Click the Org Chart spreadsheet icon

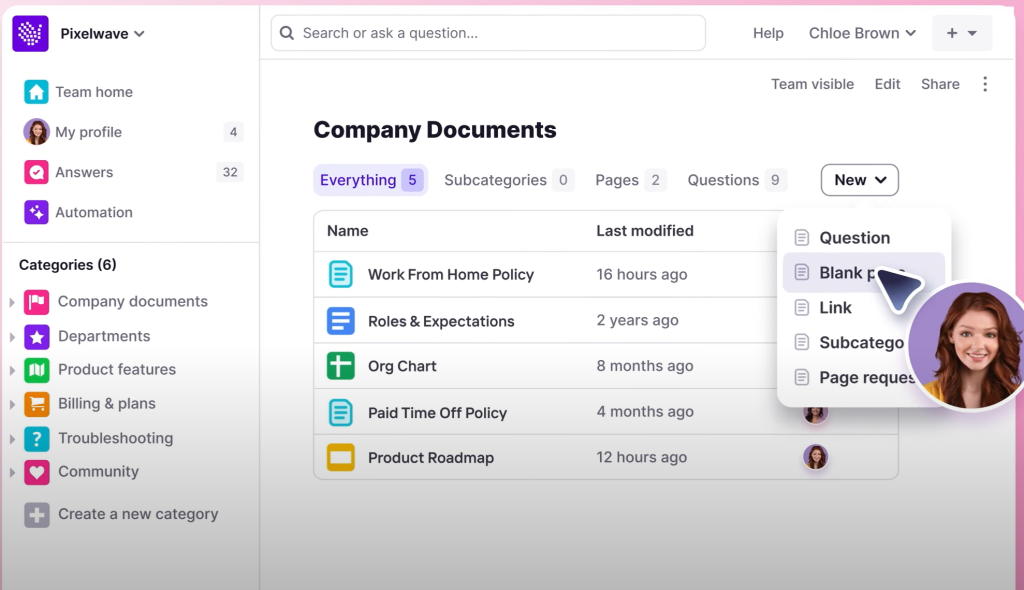coord(340,366)
